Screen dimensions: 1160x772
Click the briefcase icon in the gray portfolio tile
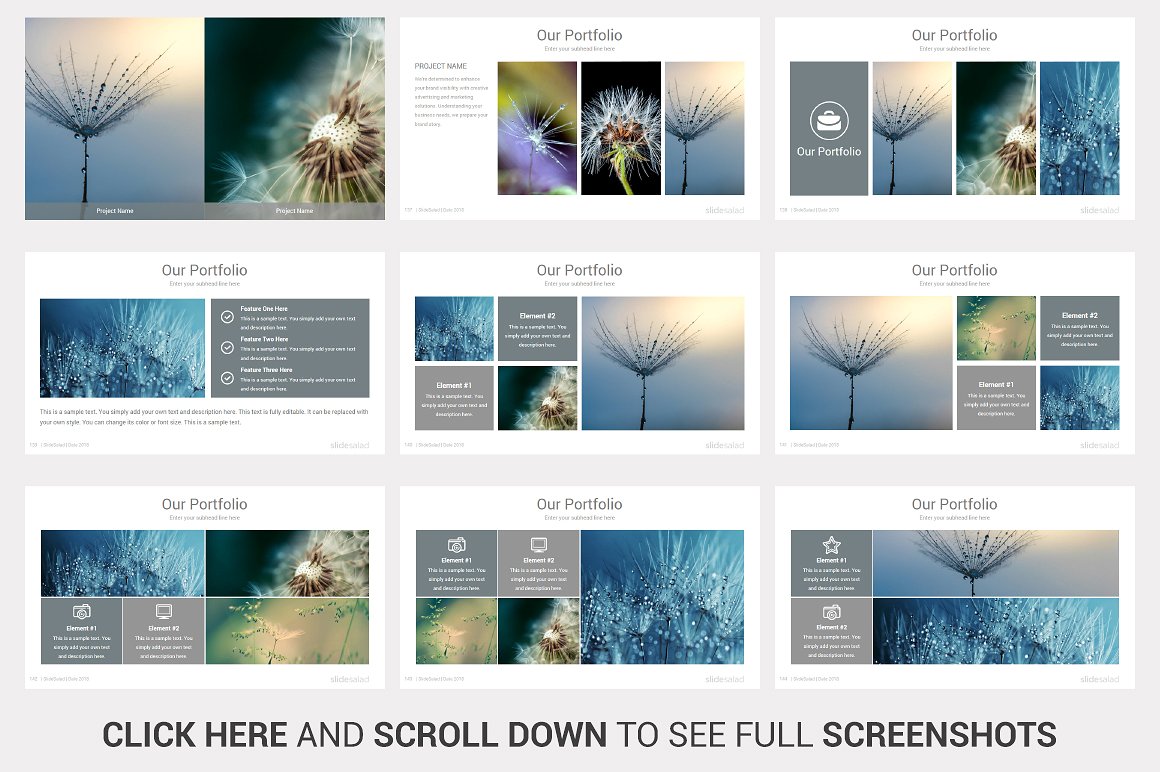pyautogui.click(x=829, y=121)
